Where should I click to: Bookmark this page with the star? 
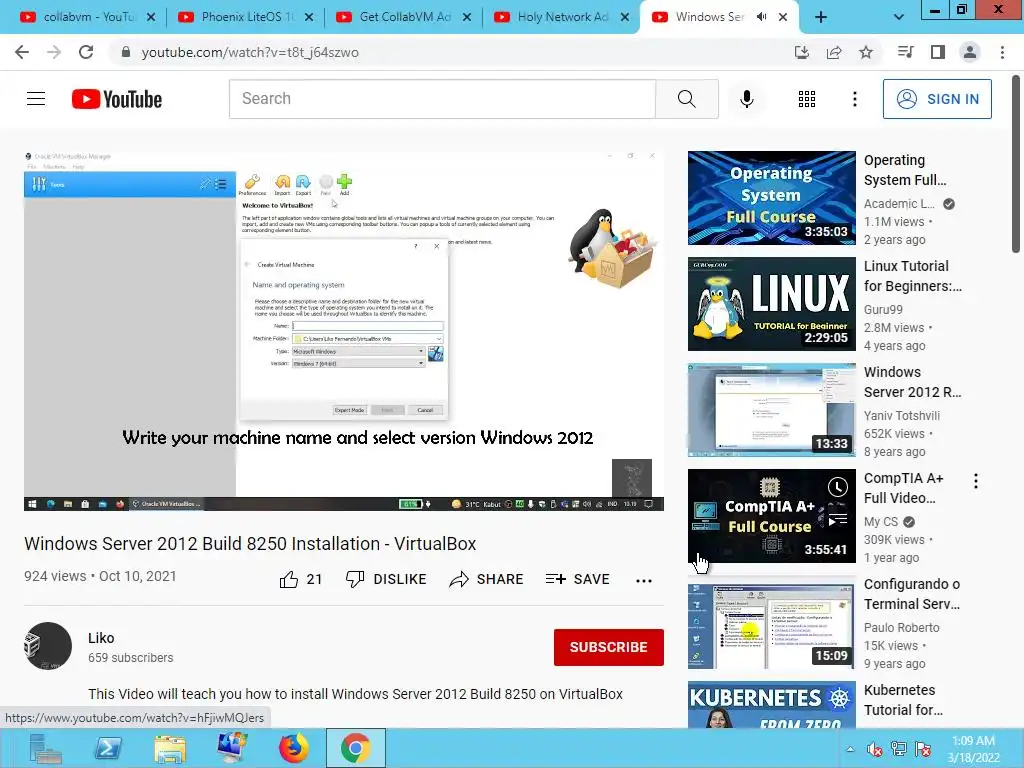click(866, 52)
